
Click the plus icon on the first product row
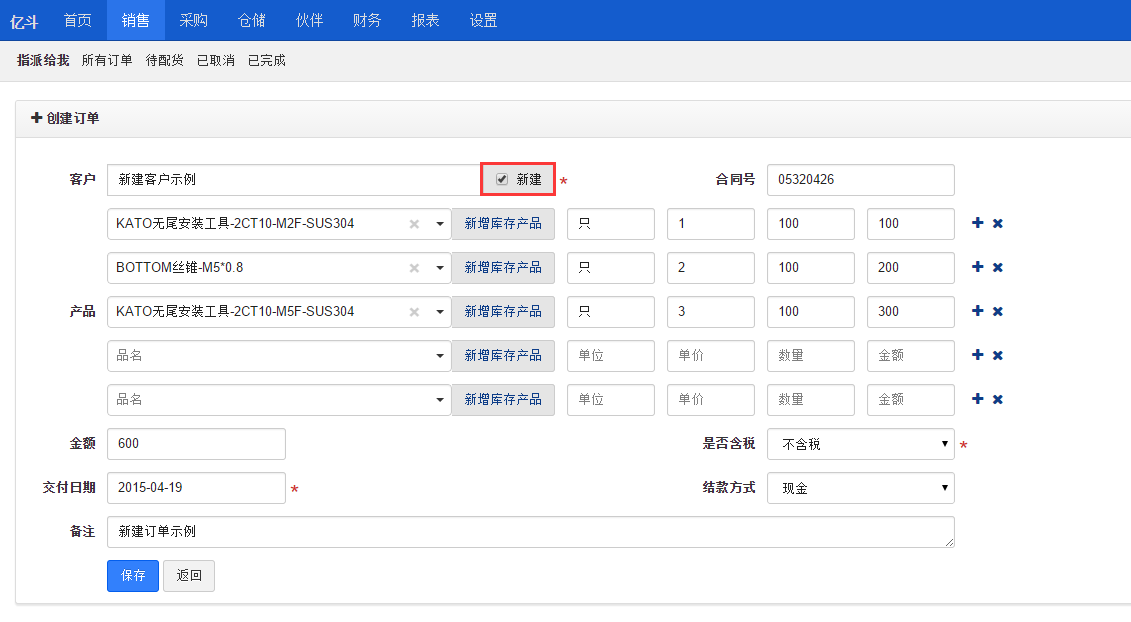click(977, 223)
